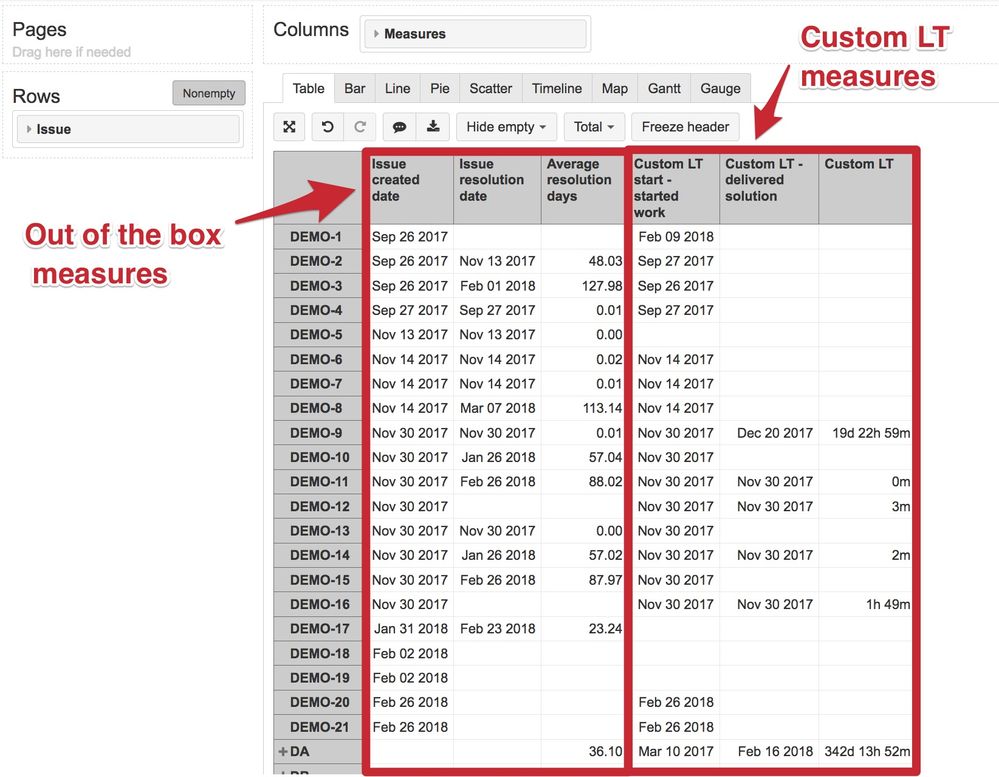Screen dimensions: 999x777
Task: Select the DEMO-1 row header
Action: pyautogui.click(x=317, y=237)
